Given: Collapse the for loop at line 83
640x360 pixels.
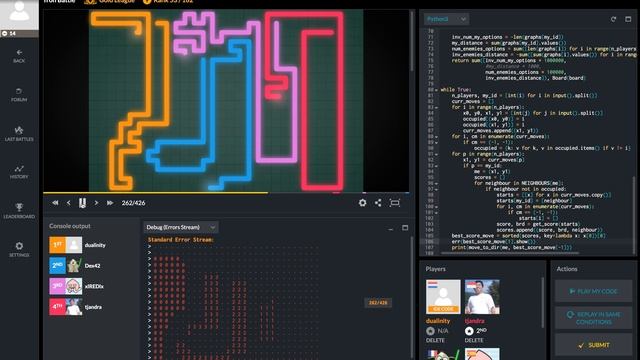Looking at the screenshot, I should (x=436, y=107).
